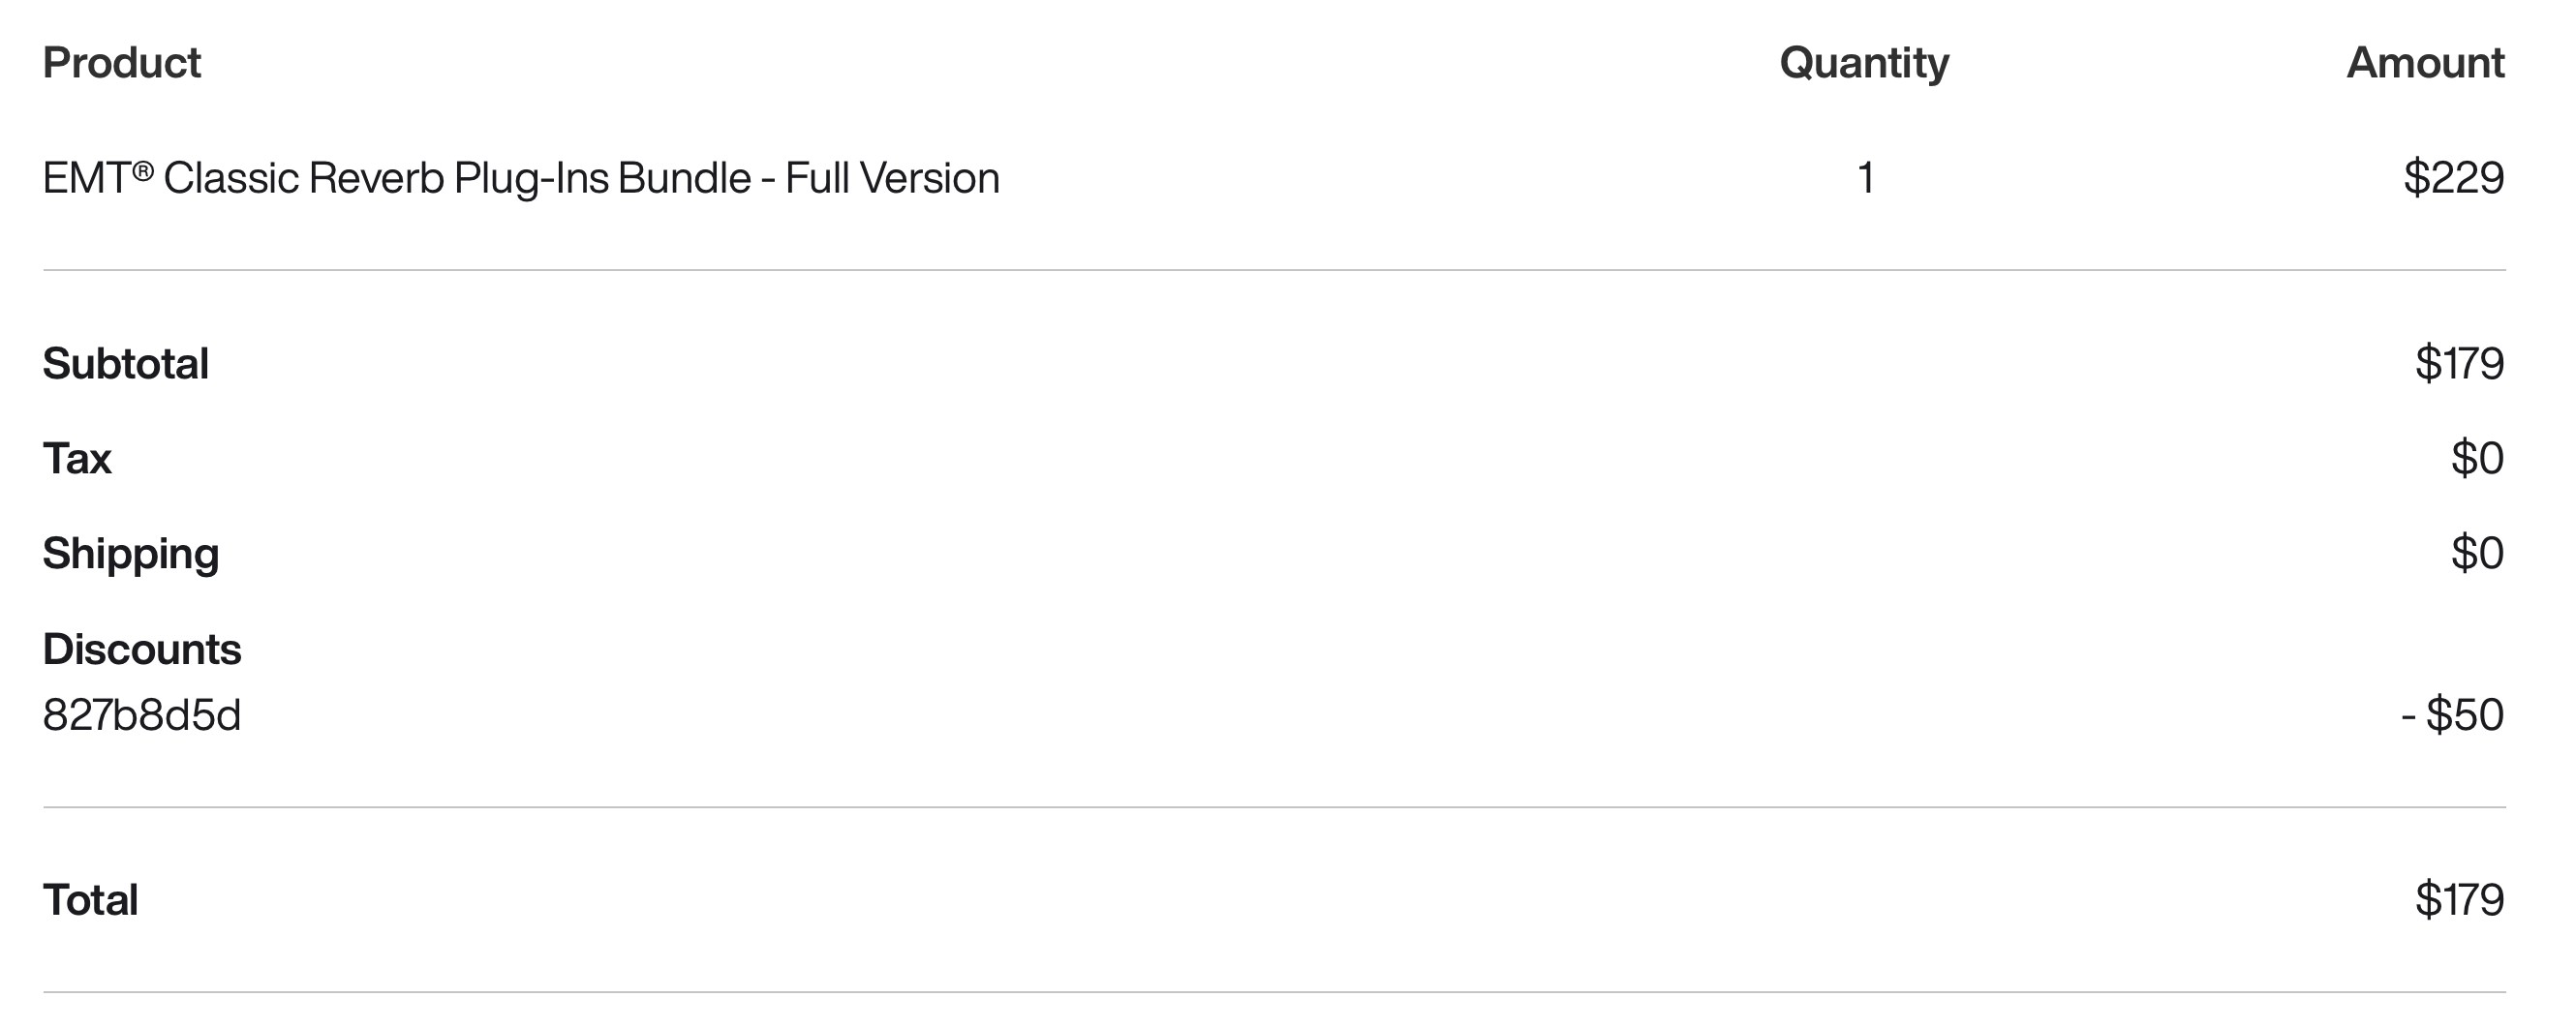This screenshot has height=1028, width=2576.
Task: Click the Tax label
Action: [77, 459]
